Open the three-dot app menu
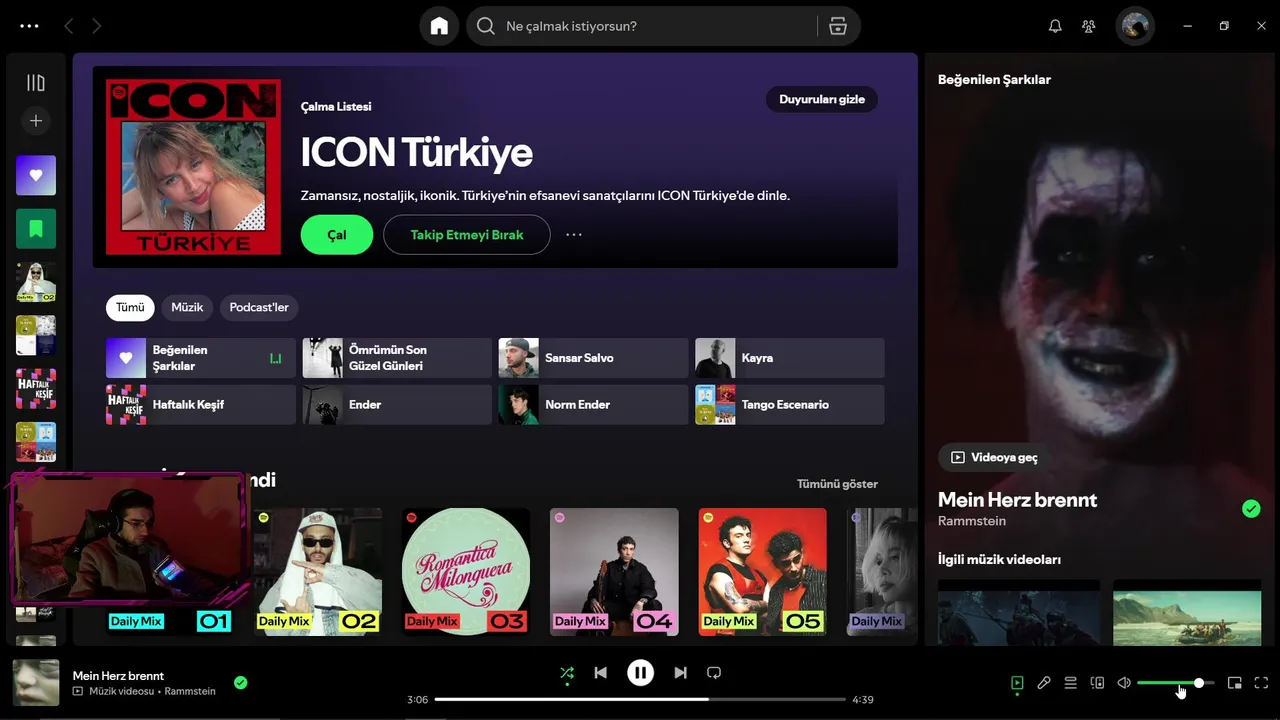 29,26
